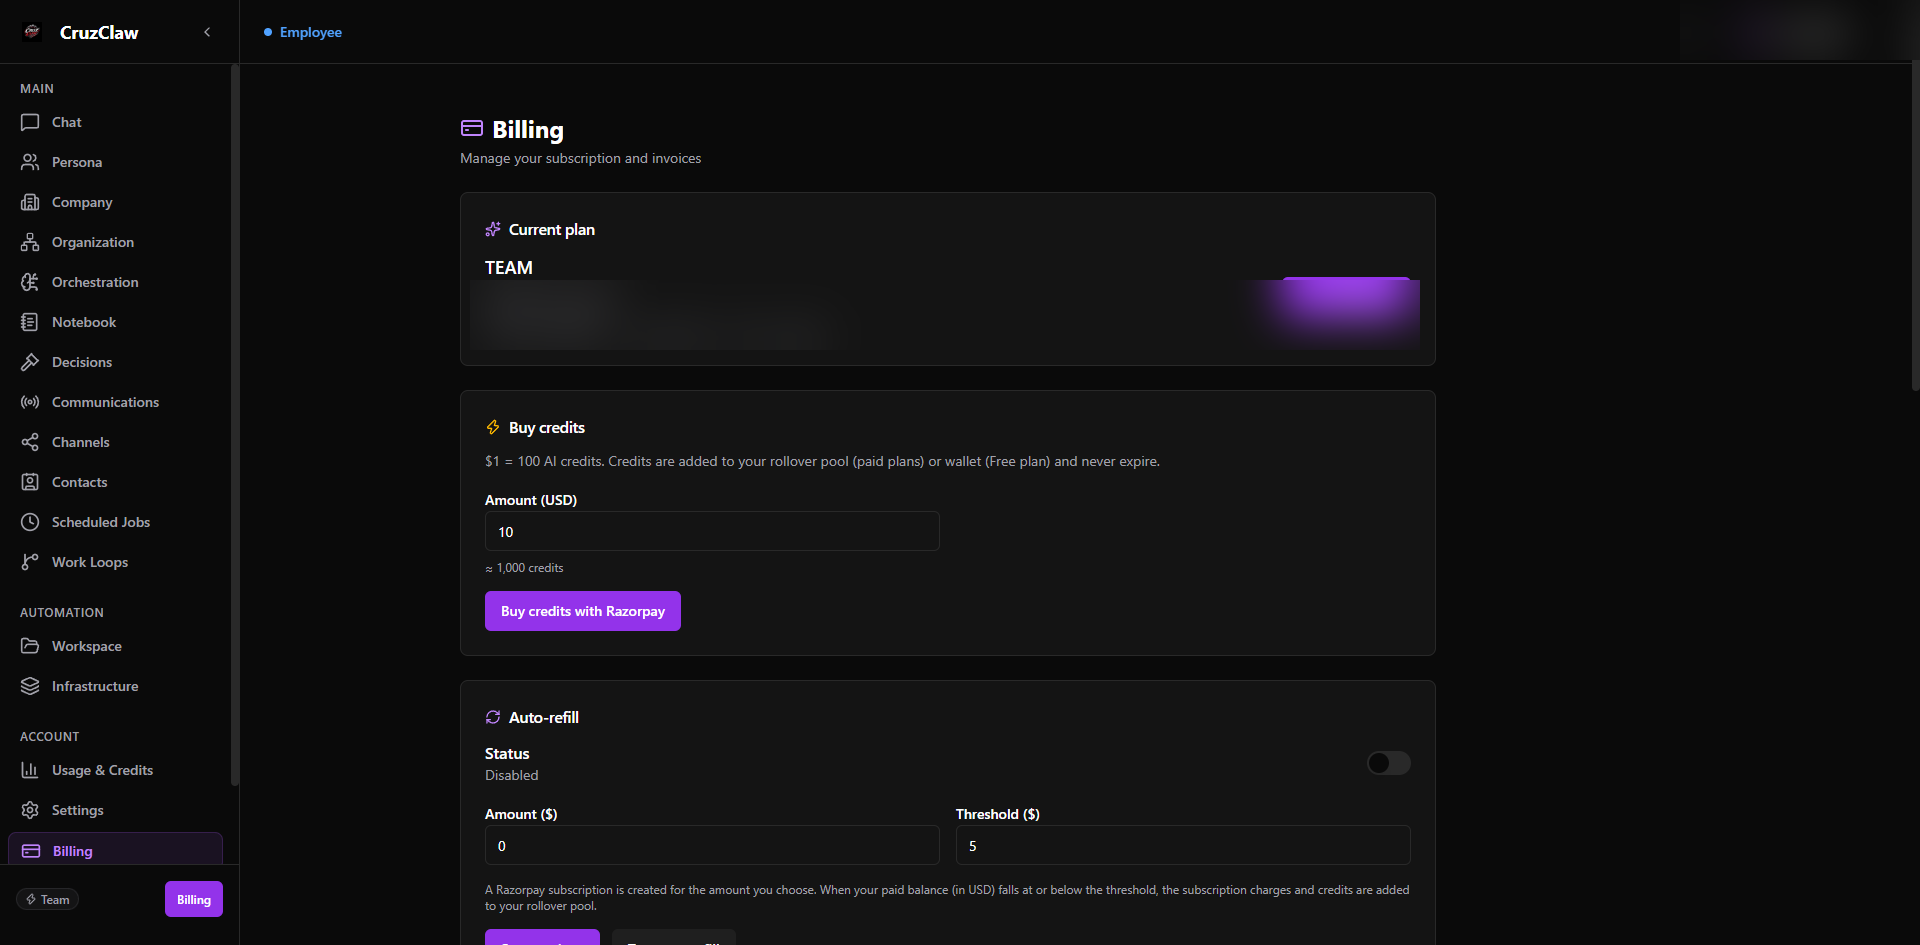Screen dimensions: 1920x945
Task: Click the Infrastructure layers icon
Action: pyautogui.click(x=30, y=686)
